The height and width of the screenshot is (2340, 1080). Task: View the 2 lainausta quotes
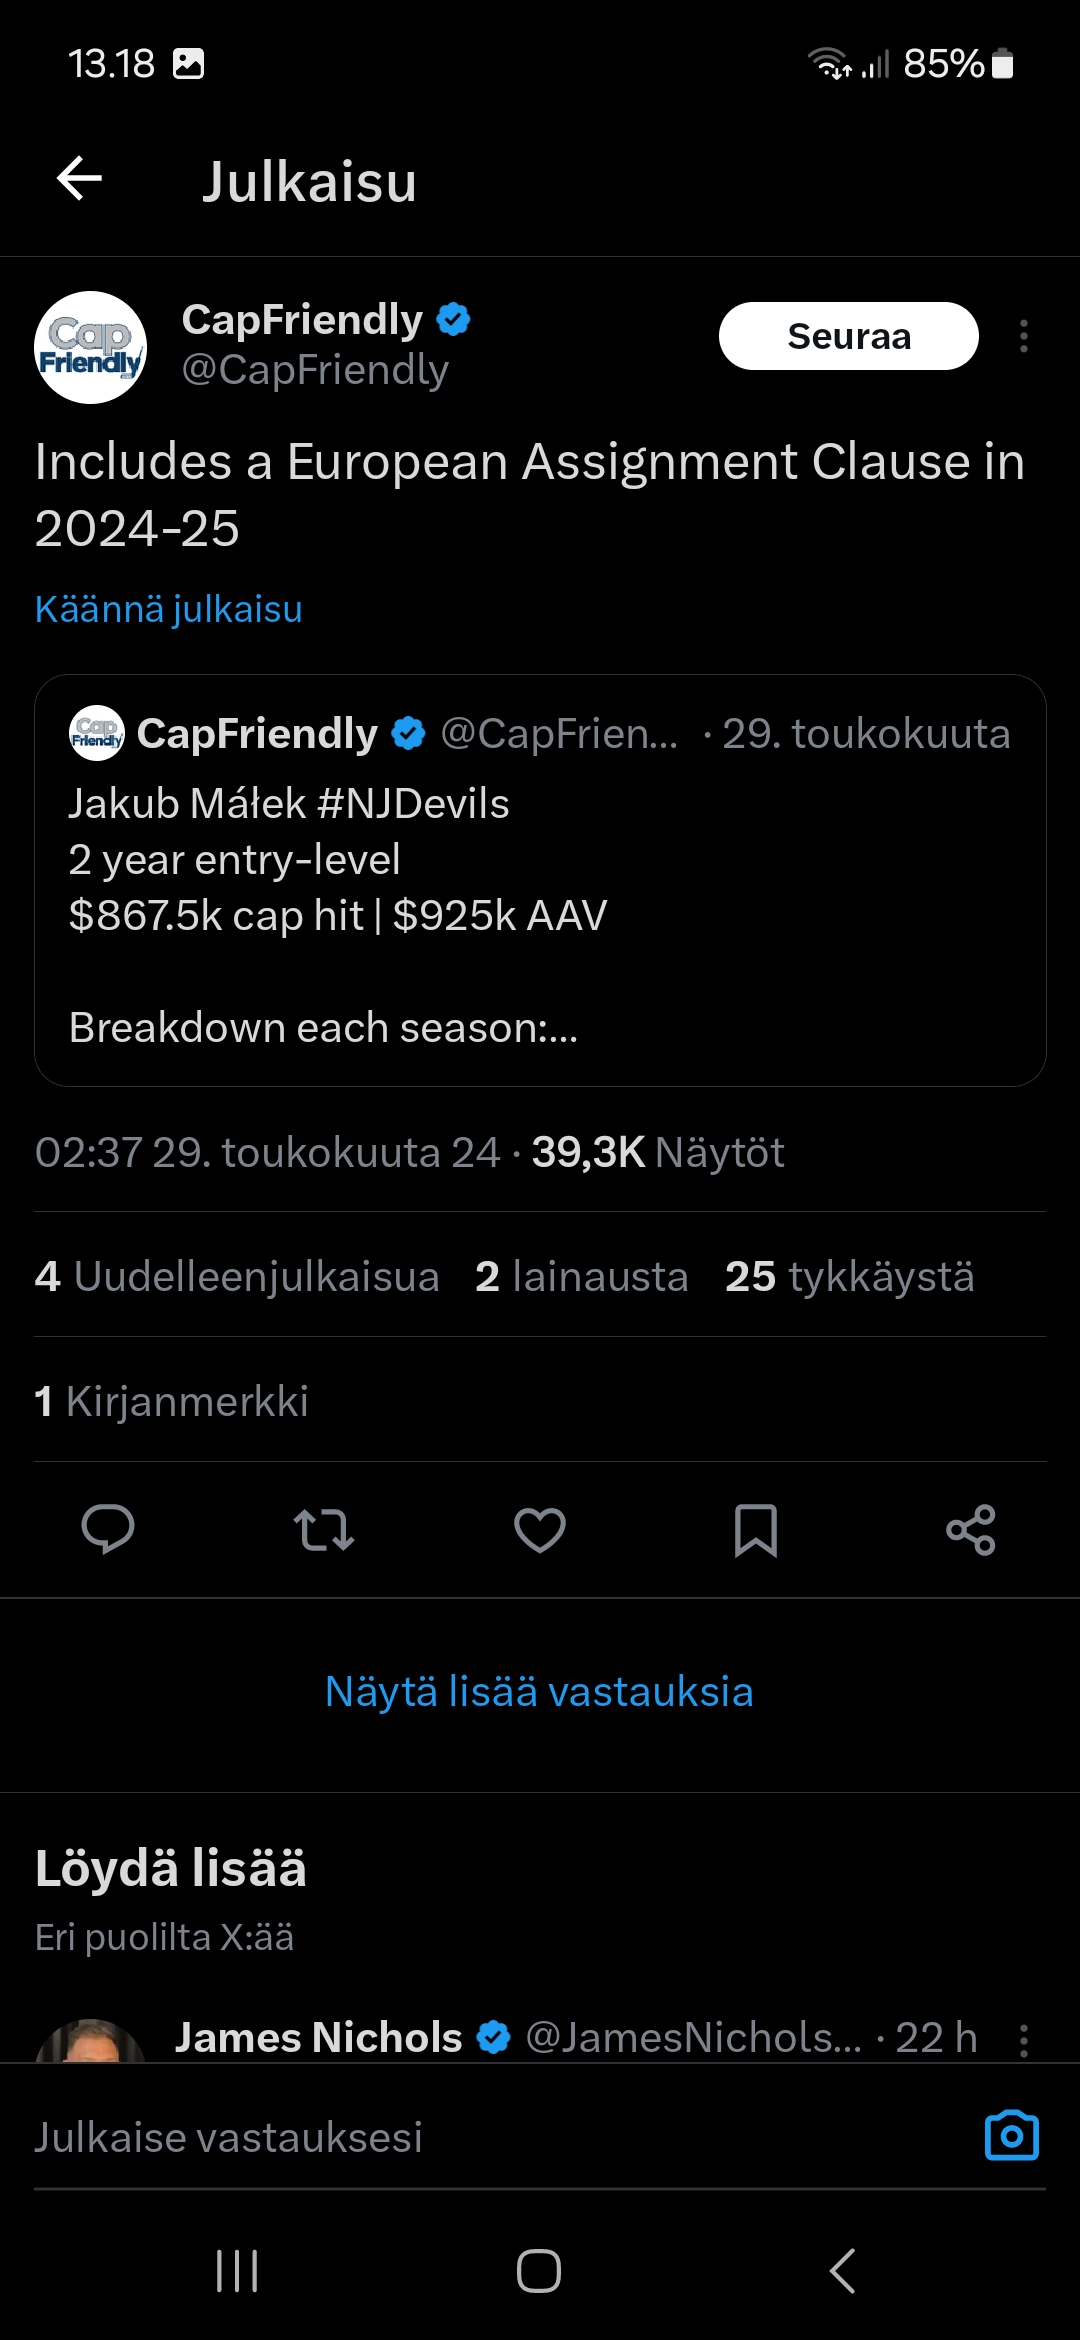582,1276
